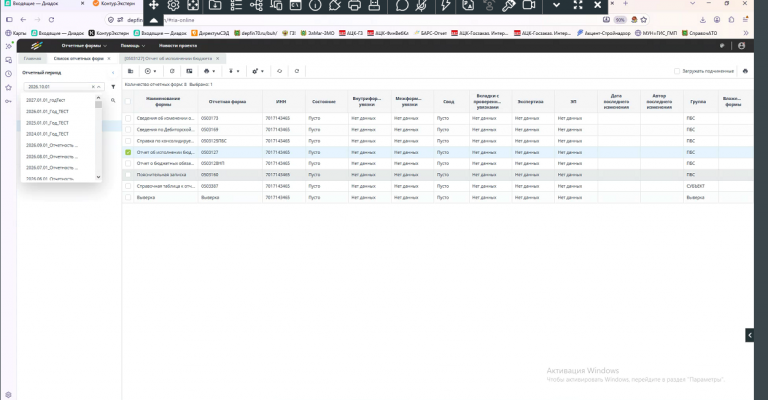Click the star favorites icon in left sidebar

[x=8, y=87]
